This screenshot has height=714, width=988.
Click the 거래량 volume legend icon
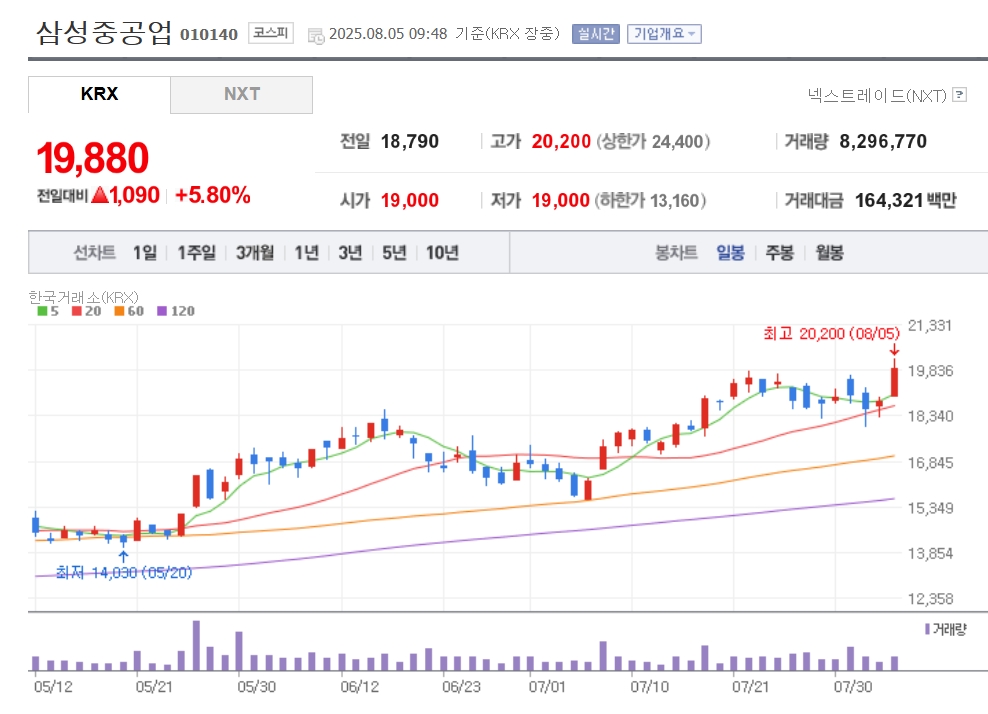(x=927, y=629)
